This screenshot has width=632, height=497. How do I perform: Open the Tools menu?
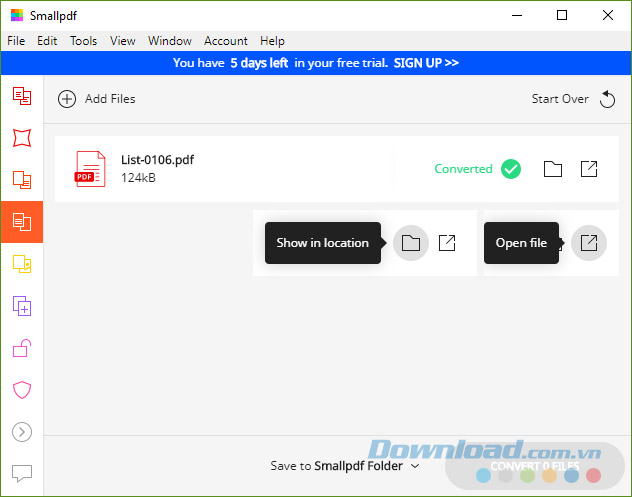[83, 41]
